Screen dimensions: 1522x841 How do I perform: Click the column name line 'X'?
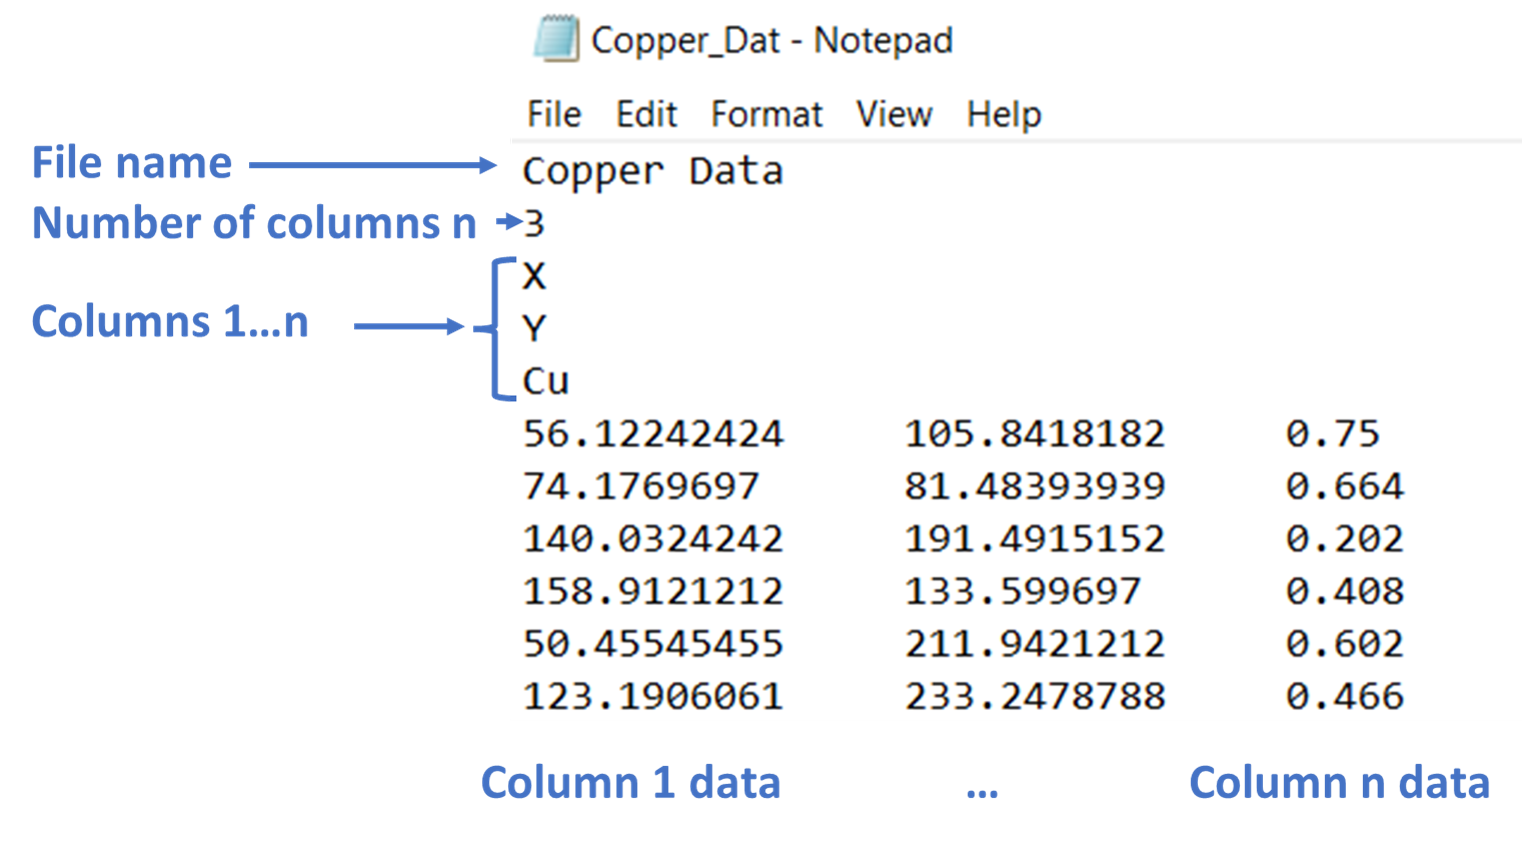pyautogui.click(x=535, y=276)
